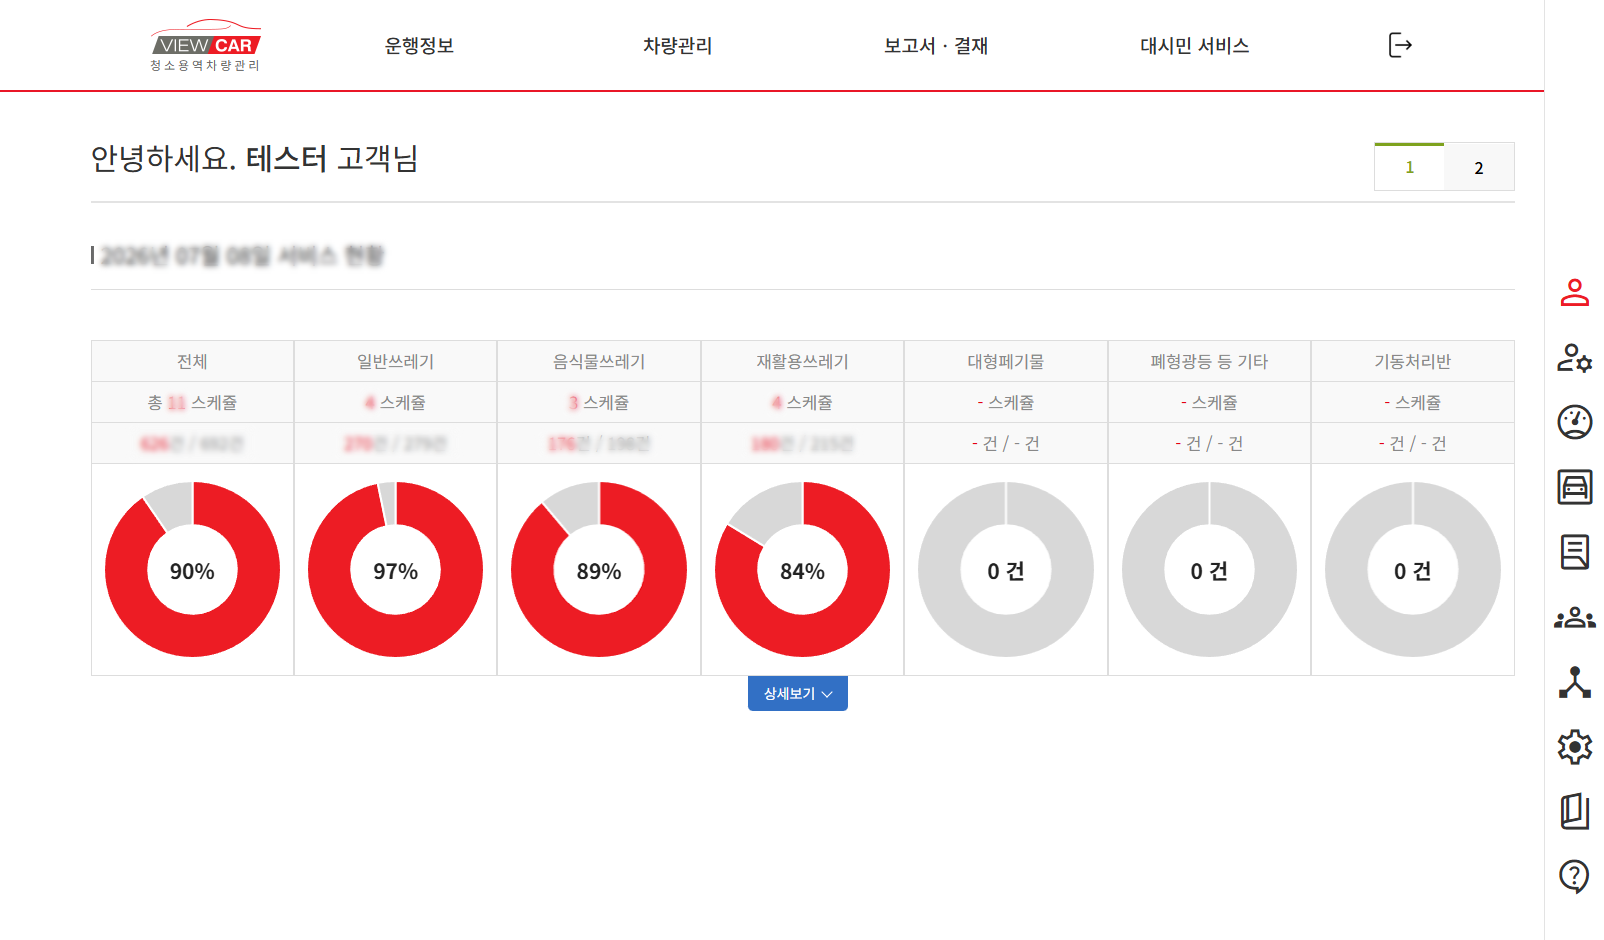Open the 대시민 서비스 menu
The width and height of the screenshot is (1604, 940).
tap(1194, 46)
